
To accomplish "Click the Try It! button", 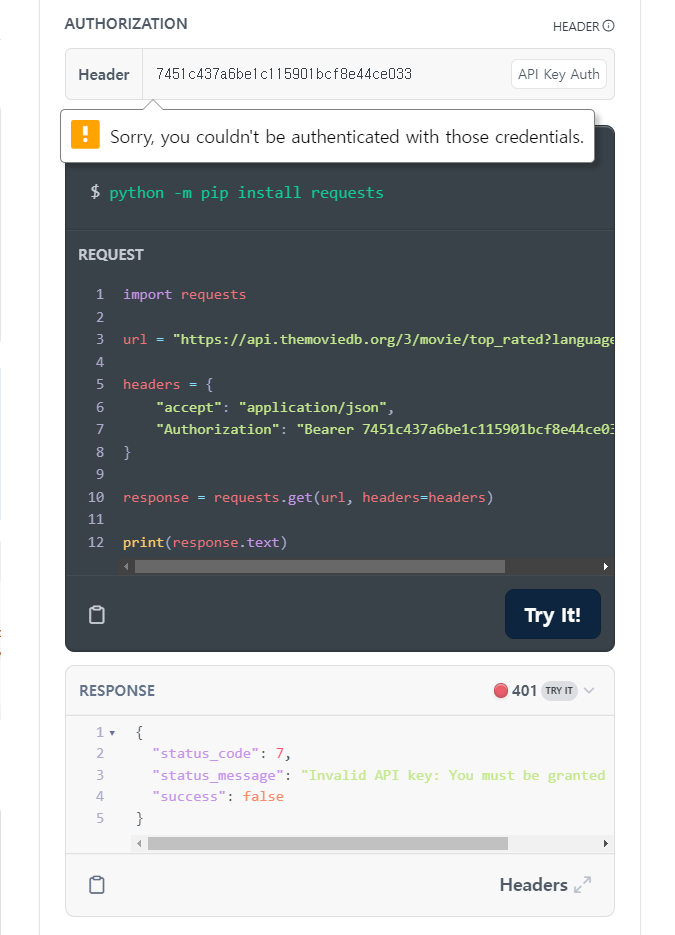I will 552,614.
